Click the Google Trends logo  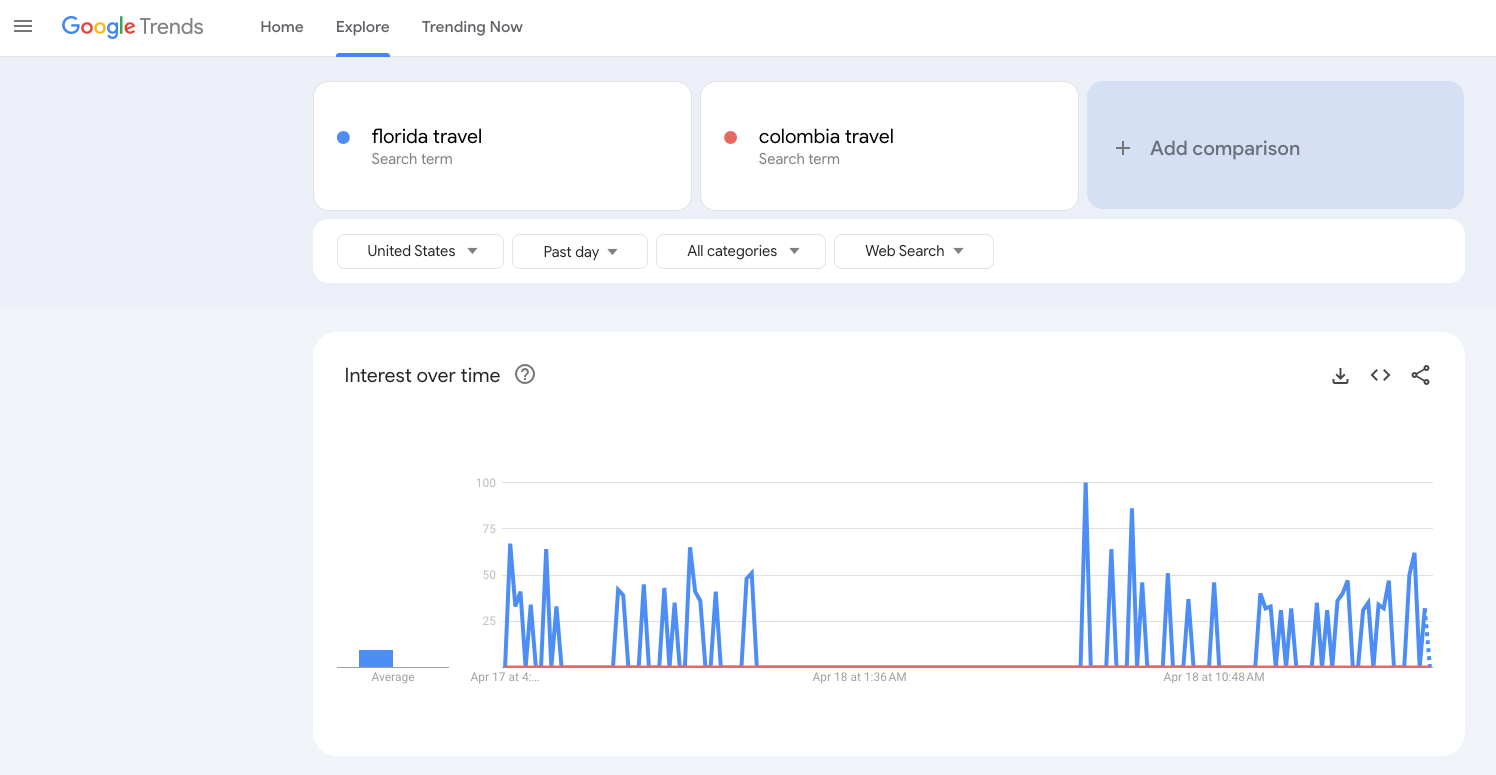pyautogui.click(x=132, y=27)
